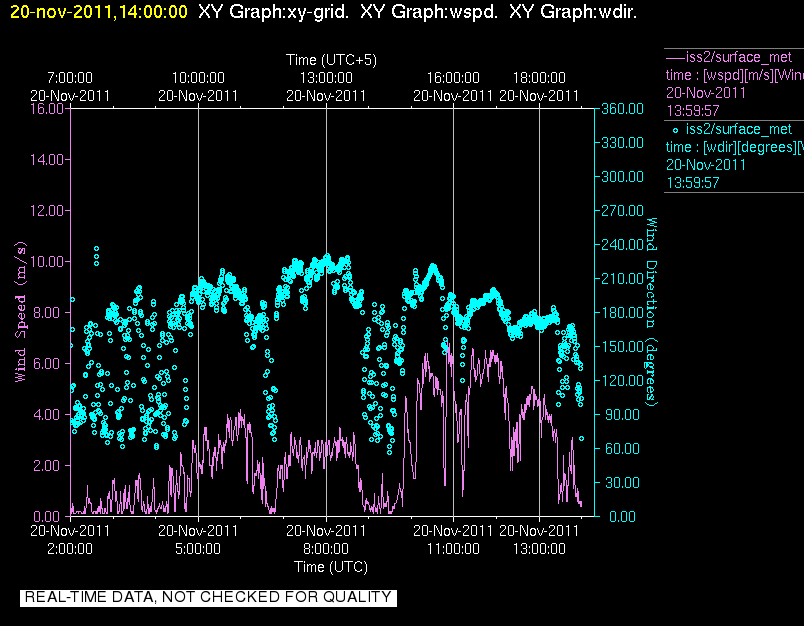The image size is (804, 626).
Task: Click the 12.00 wind speed axis value
Action: click(x=47, y=211)
